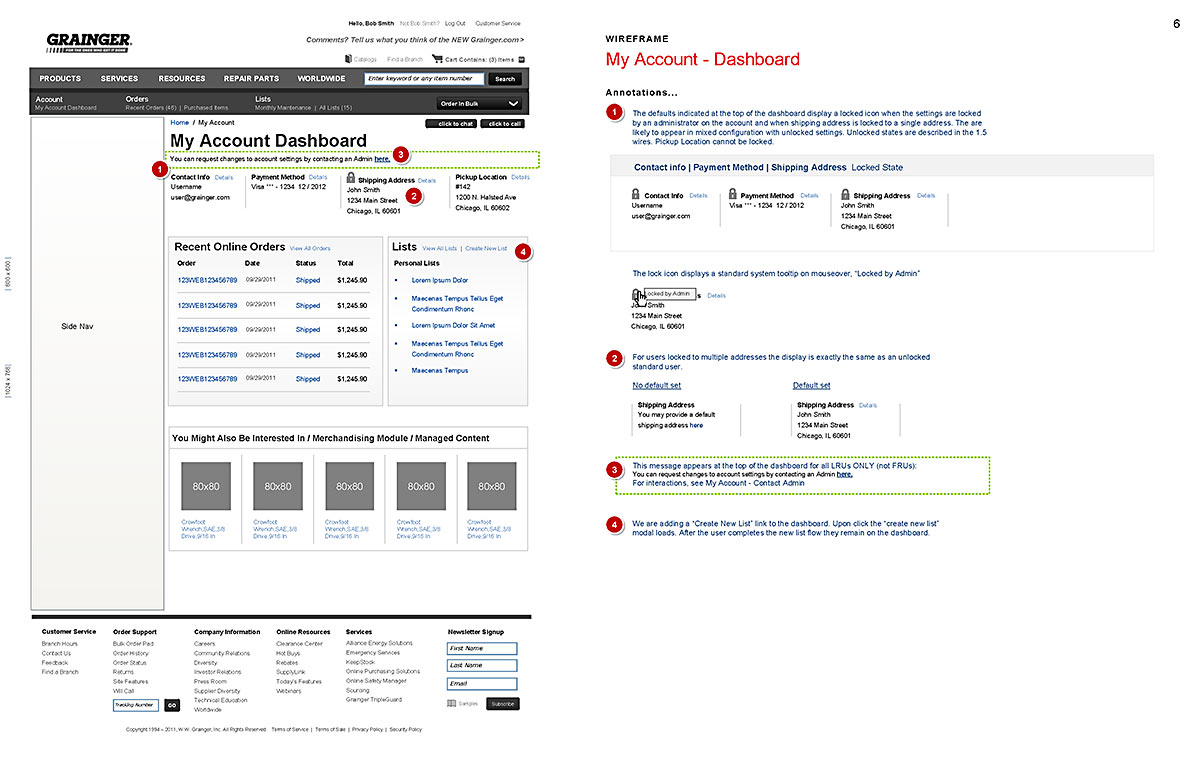1200x777 pixels.
Task: Click lock icon beside Shipping Address on dashboard
Action: 350,179
